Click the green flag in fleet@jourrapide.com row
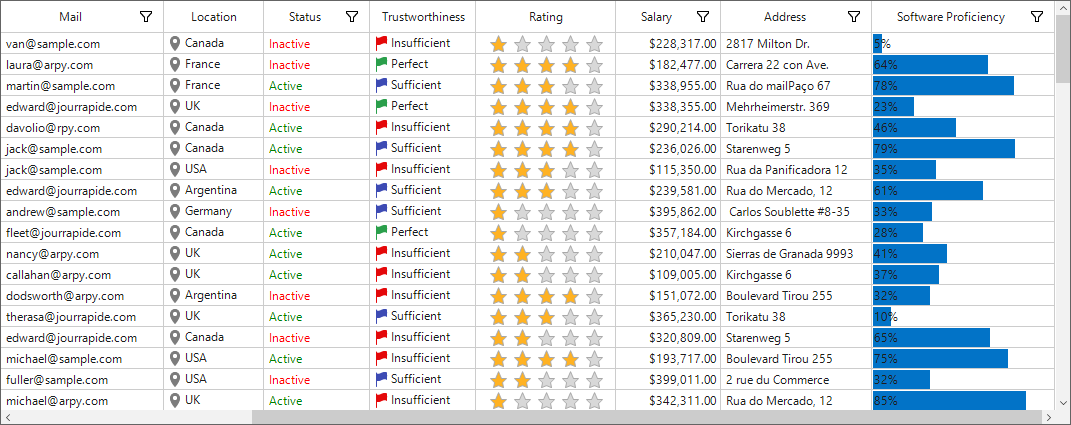1071x425 pixels. click(381, 233)
